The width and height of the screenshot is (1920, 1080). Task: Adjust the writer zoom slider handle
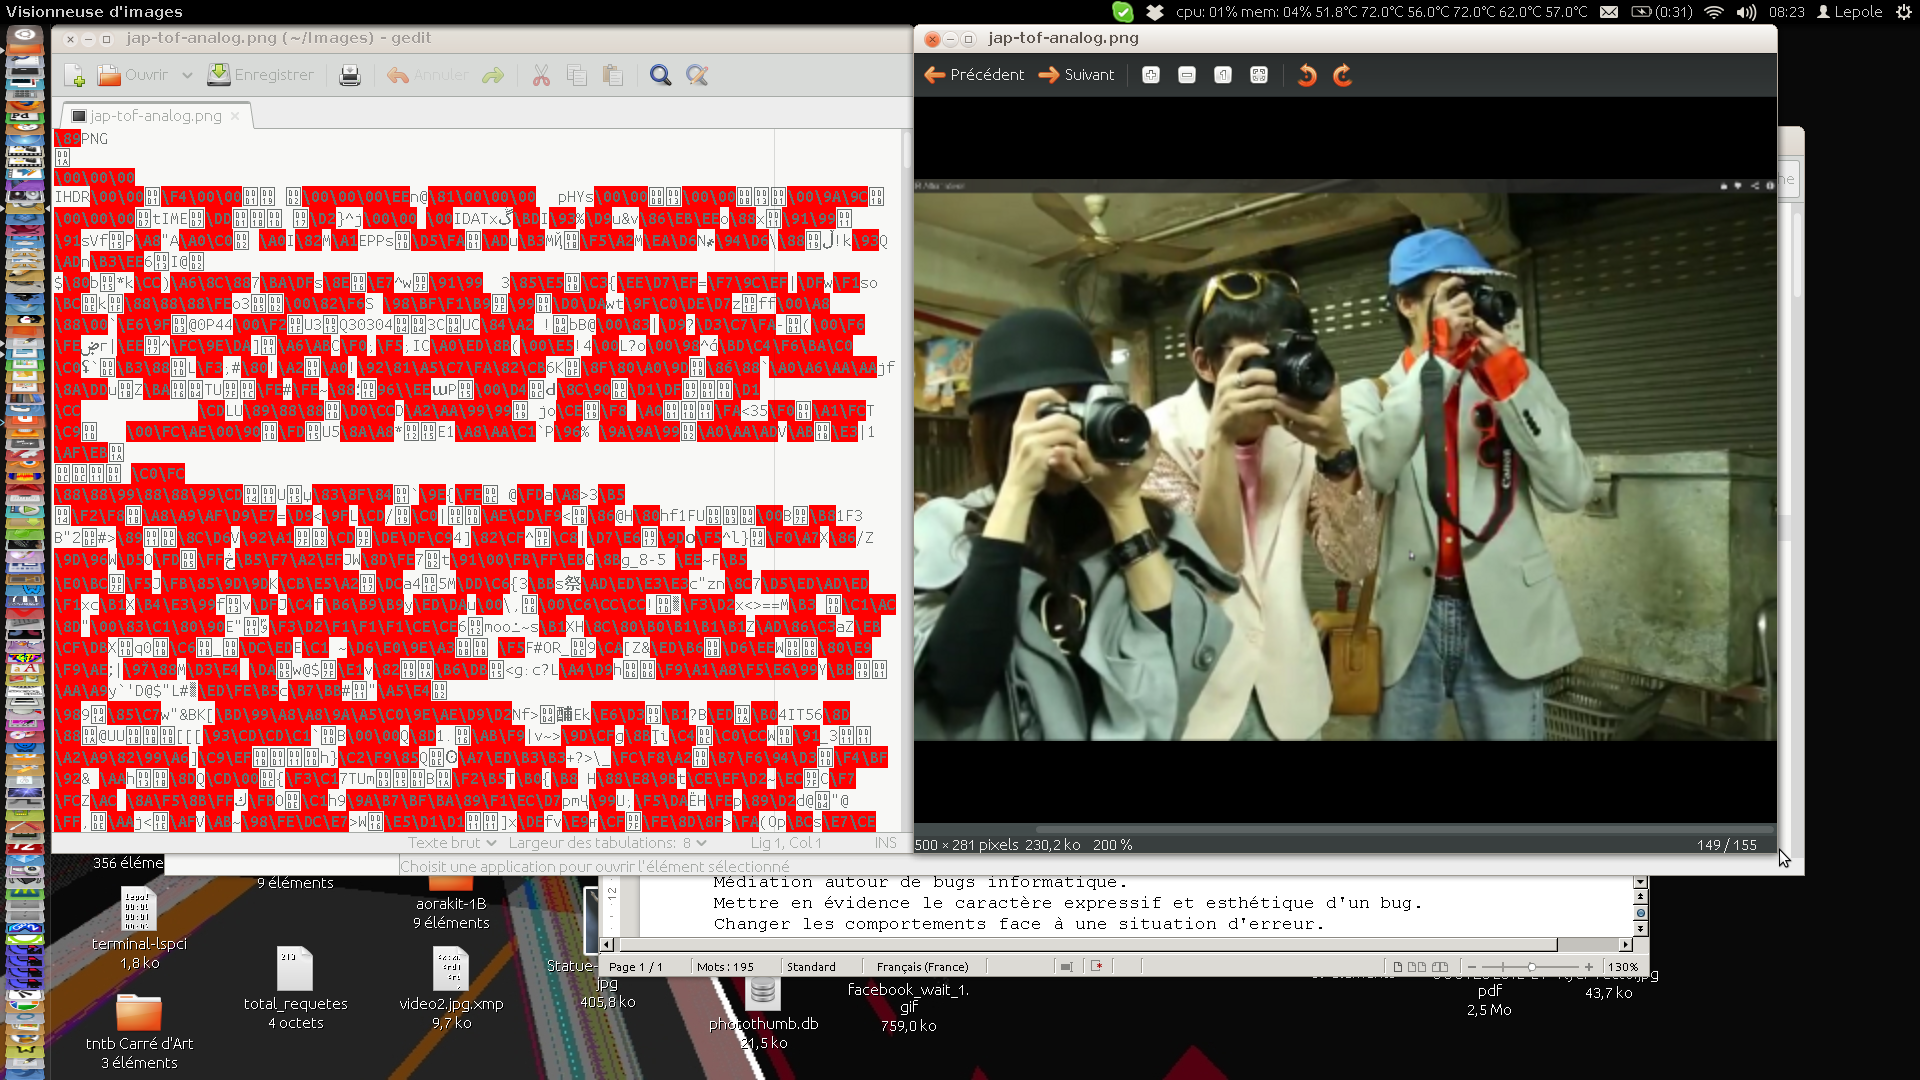[x=1531, y=967]
